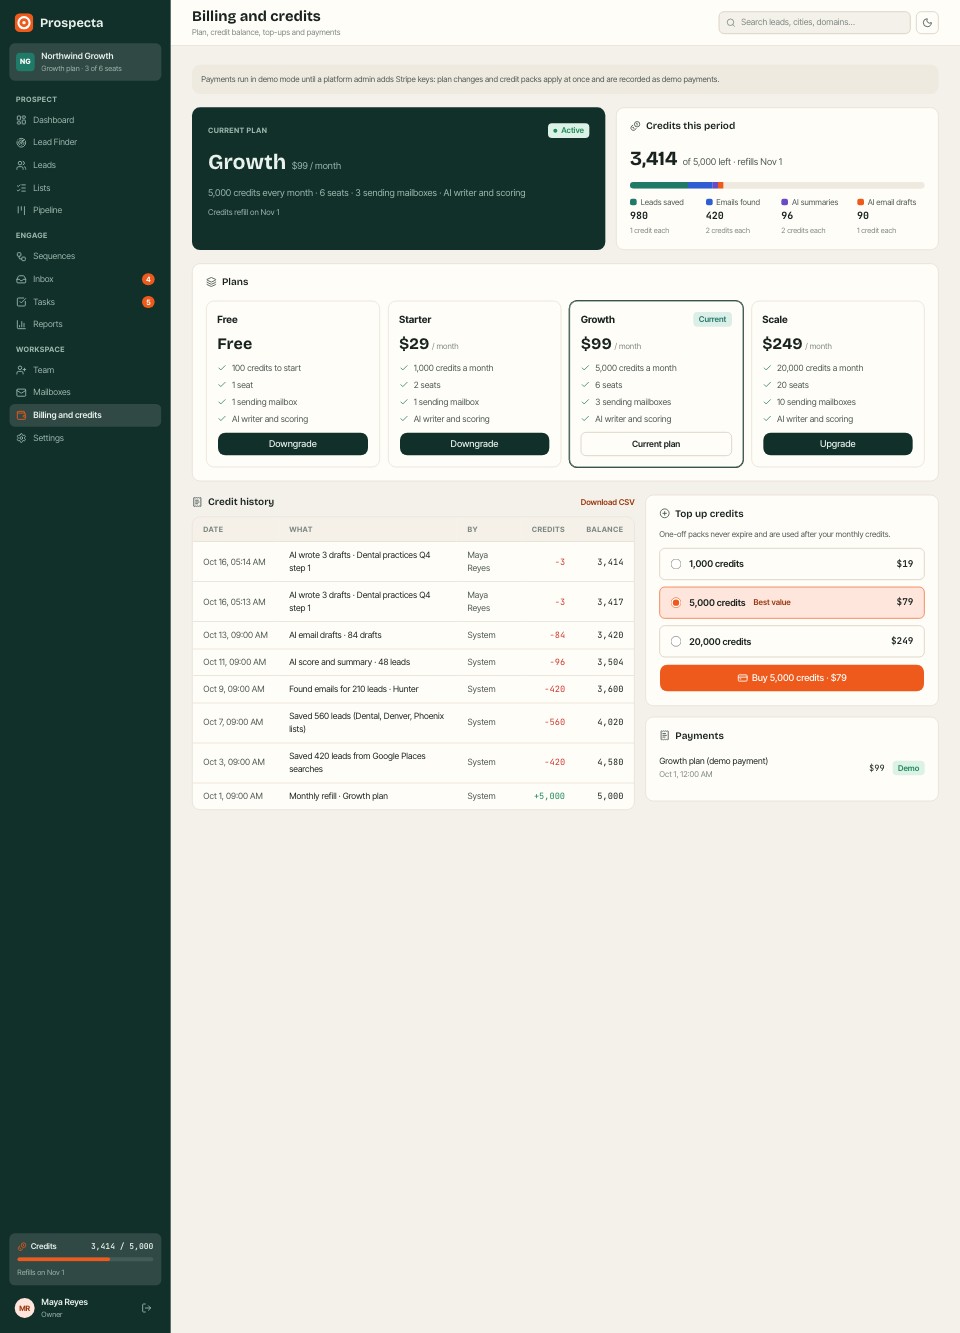This screenshot has height=1333, width=960.
Task: Click Buy 5,000 credits · $79 button
Action: [792, 678]
